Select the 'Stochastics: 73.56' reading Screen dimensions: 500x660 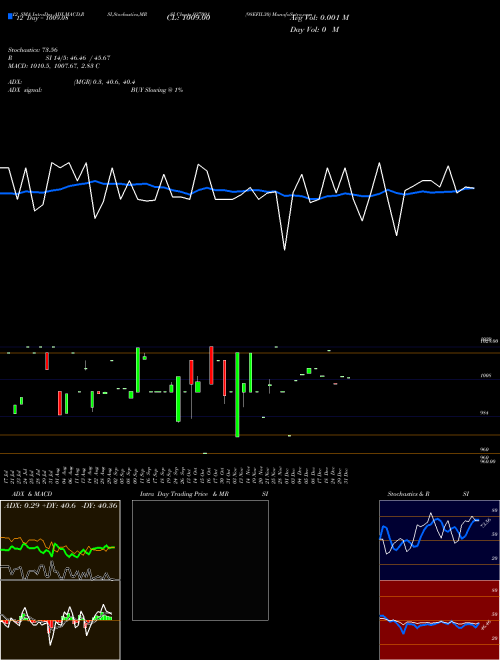pyautogui.click(x=32, y=50)
